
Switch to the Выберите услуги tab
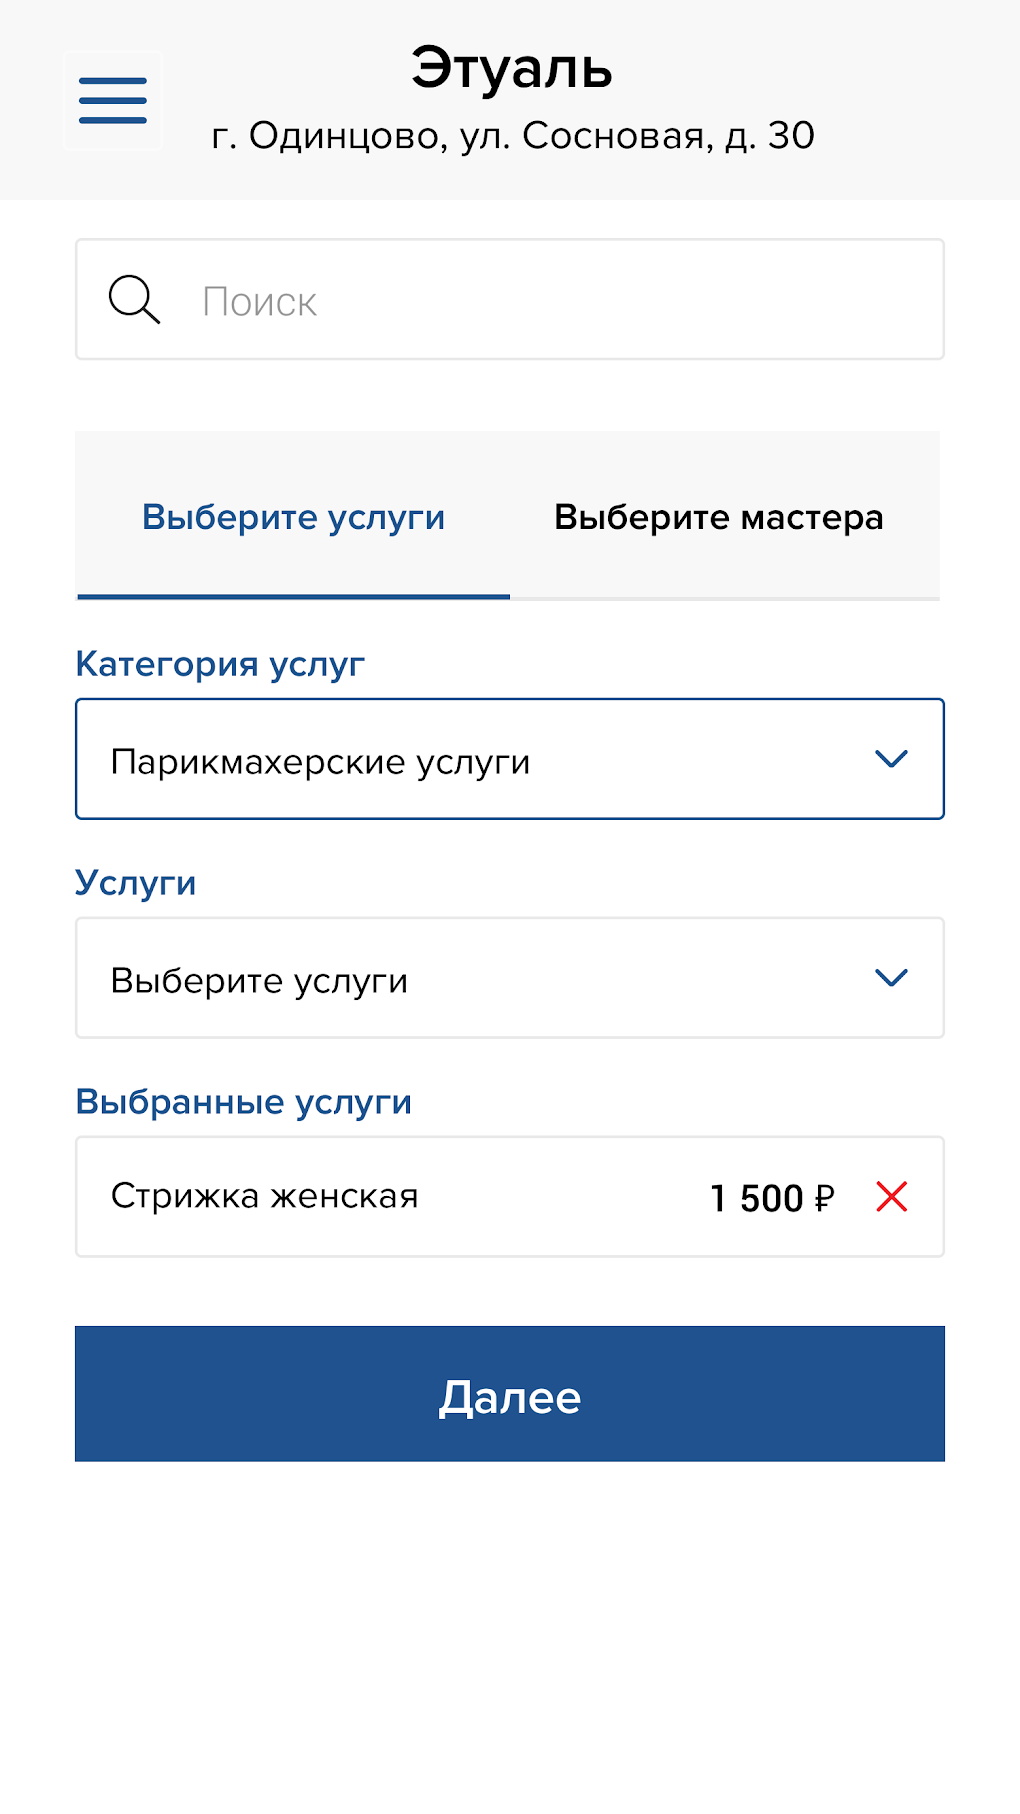click(x=293, y=517)
